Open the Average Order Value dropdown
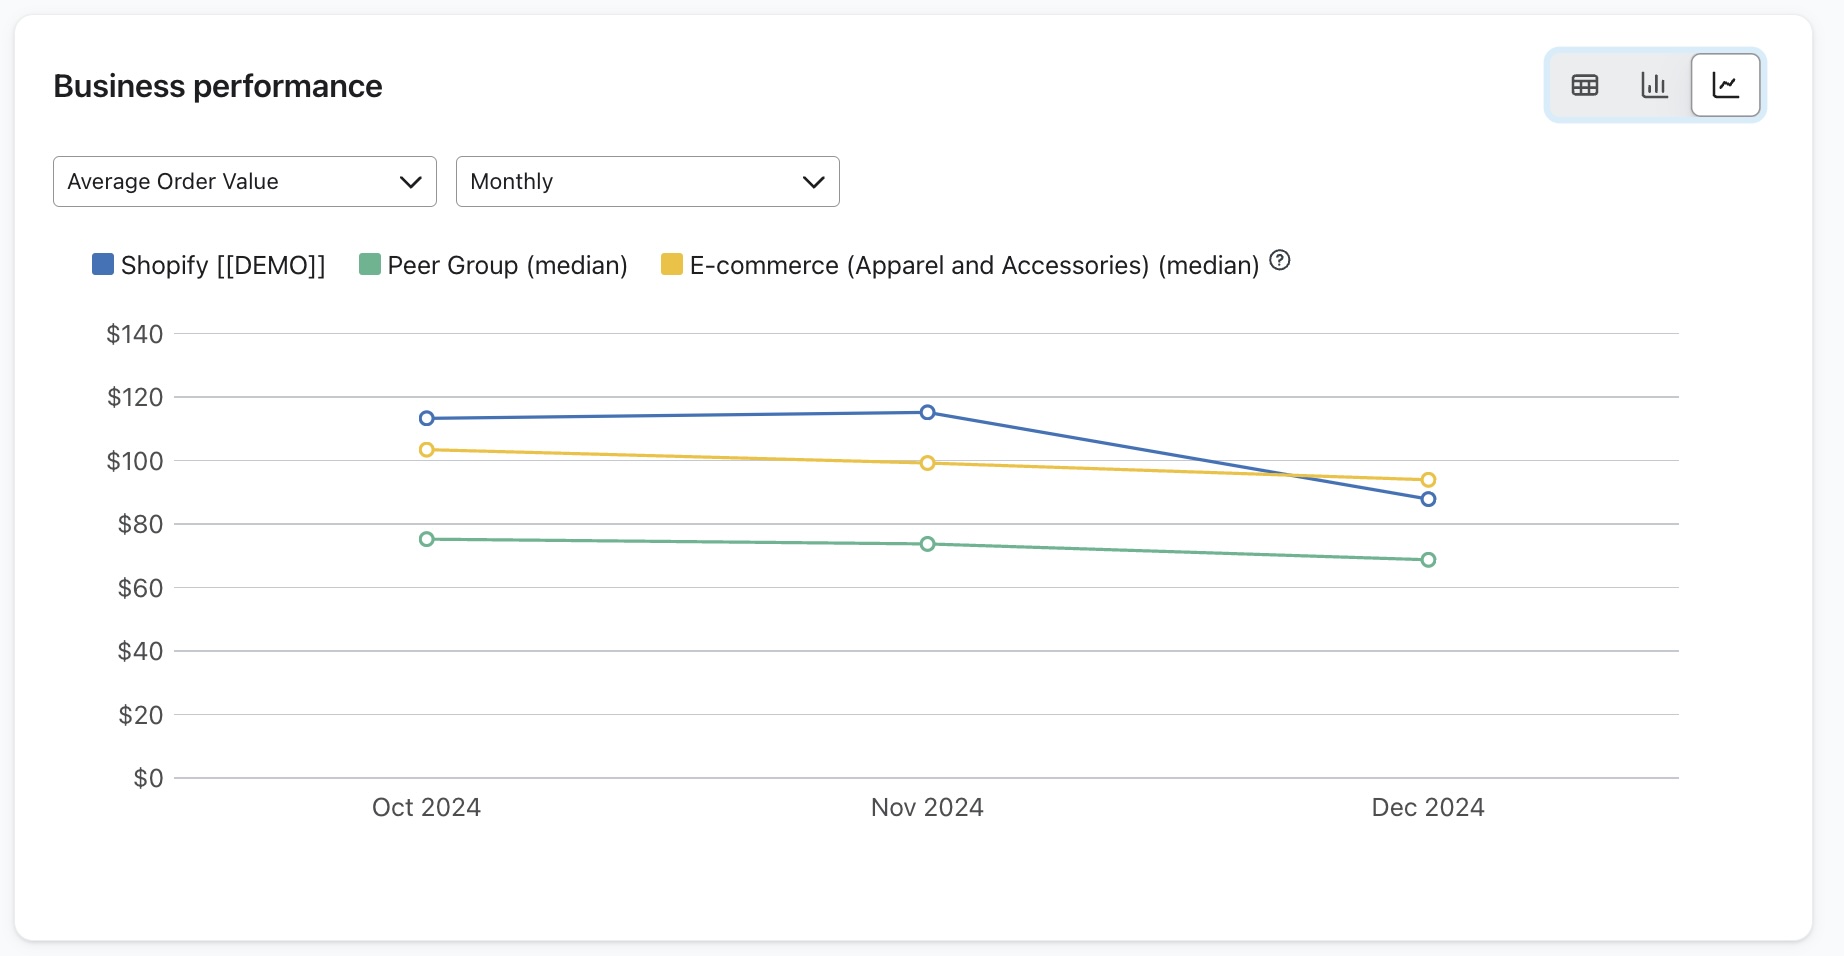 (x=245, y=182)
